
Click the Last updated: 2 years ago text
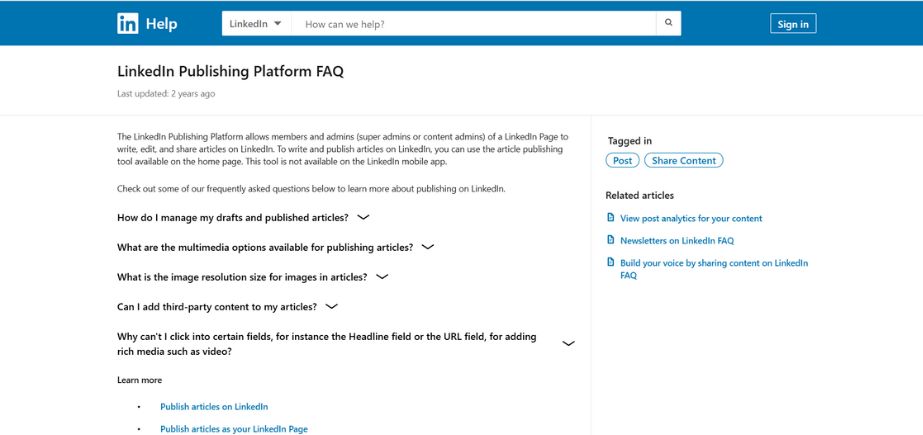click(166, 94)
